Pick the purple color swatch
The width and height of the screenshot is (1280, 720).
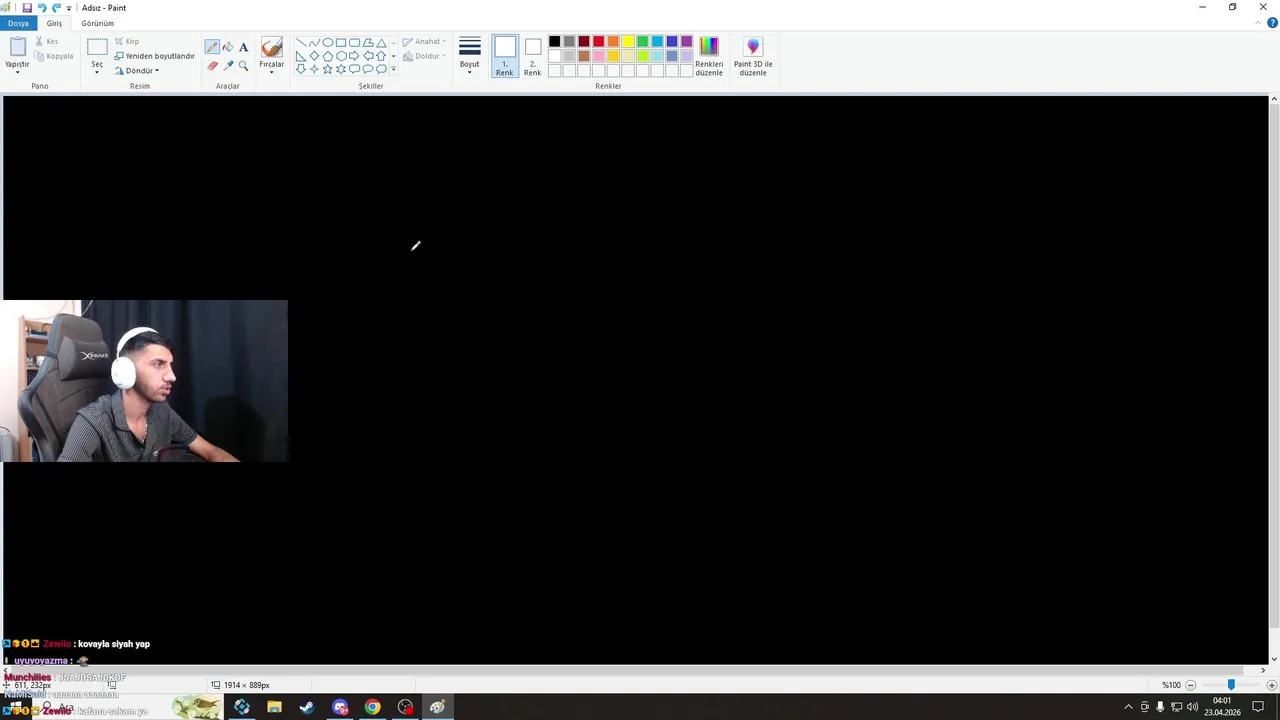(687, 42)
